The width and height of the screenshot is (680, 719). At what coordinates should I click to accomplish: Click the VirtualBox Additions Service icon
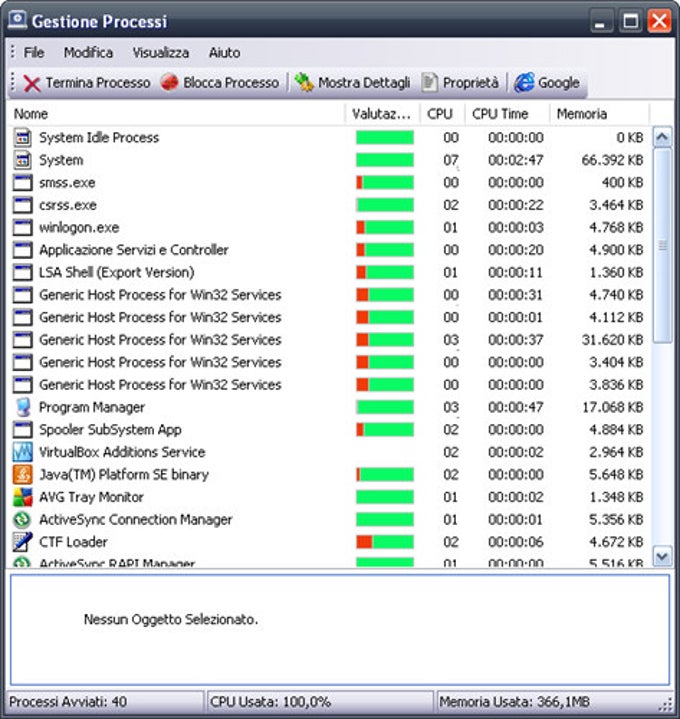point(22,452)
